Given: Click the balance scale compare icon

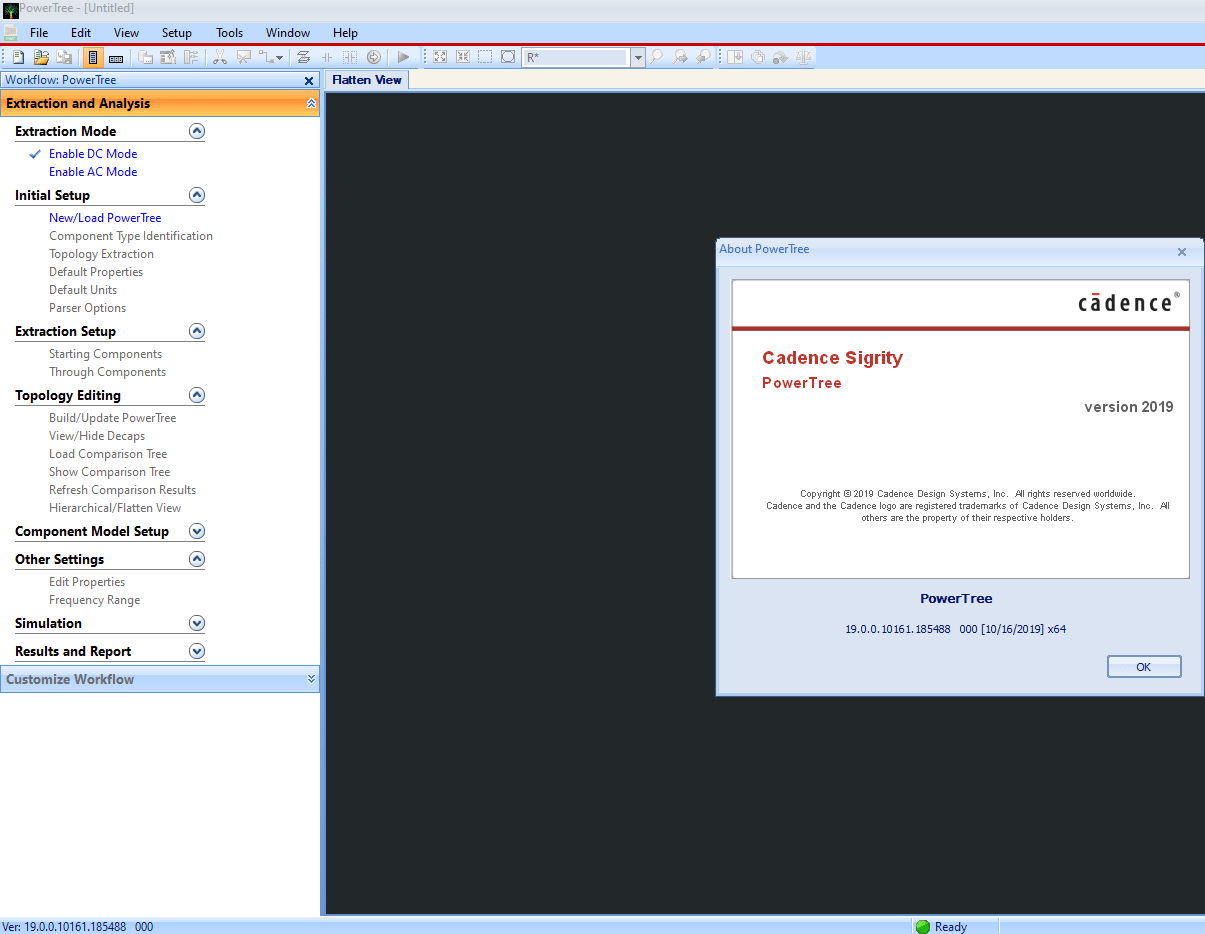Looking at the screenshot, I should point(804,57).
